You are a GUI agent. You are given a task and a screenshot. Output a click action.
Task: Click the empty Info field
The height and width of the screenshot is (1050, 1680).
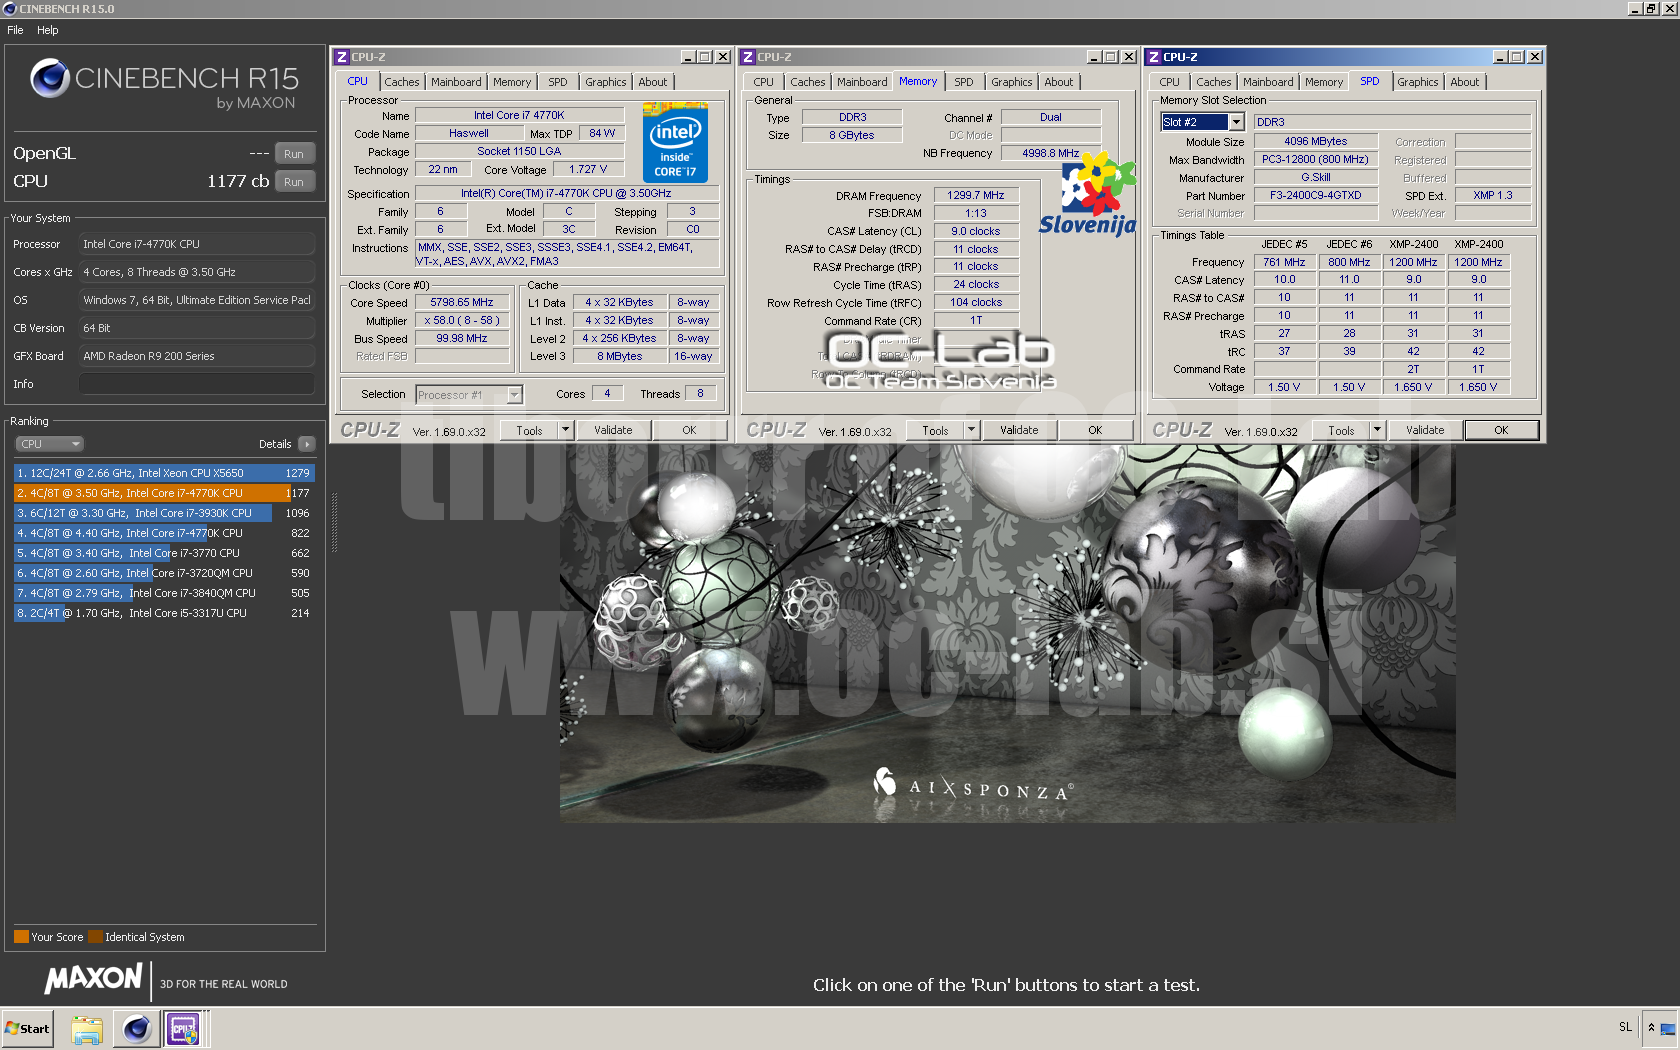197,384
